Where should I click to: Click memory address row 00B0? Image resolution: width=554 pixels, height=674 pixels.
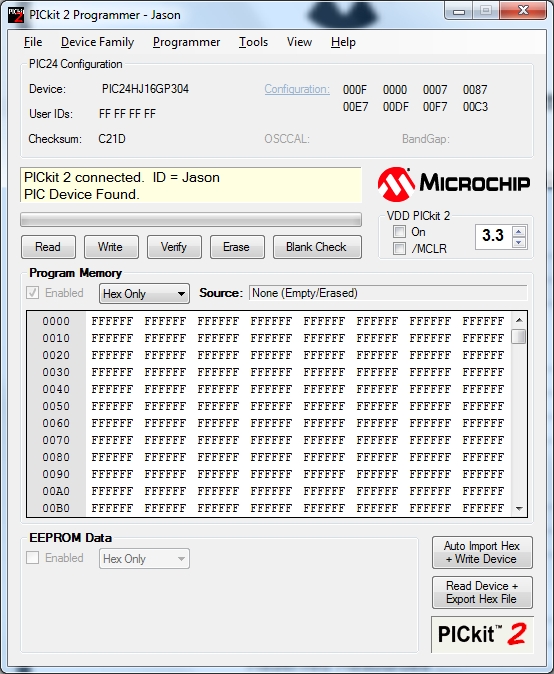tap(56, 508)
